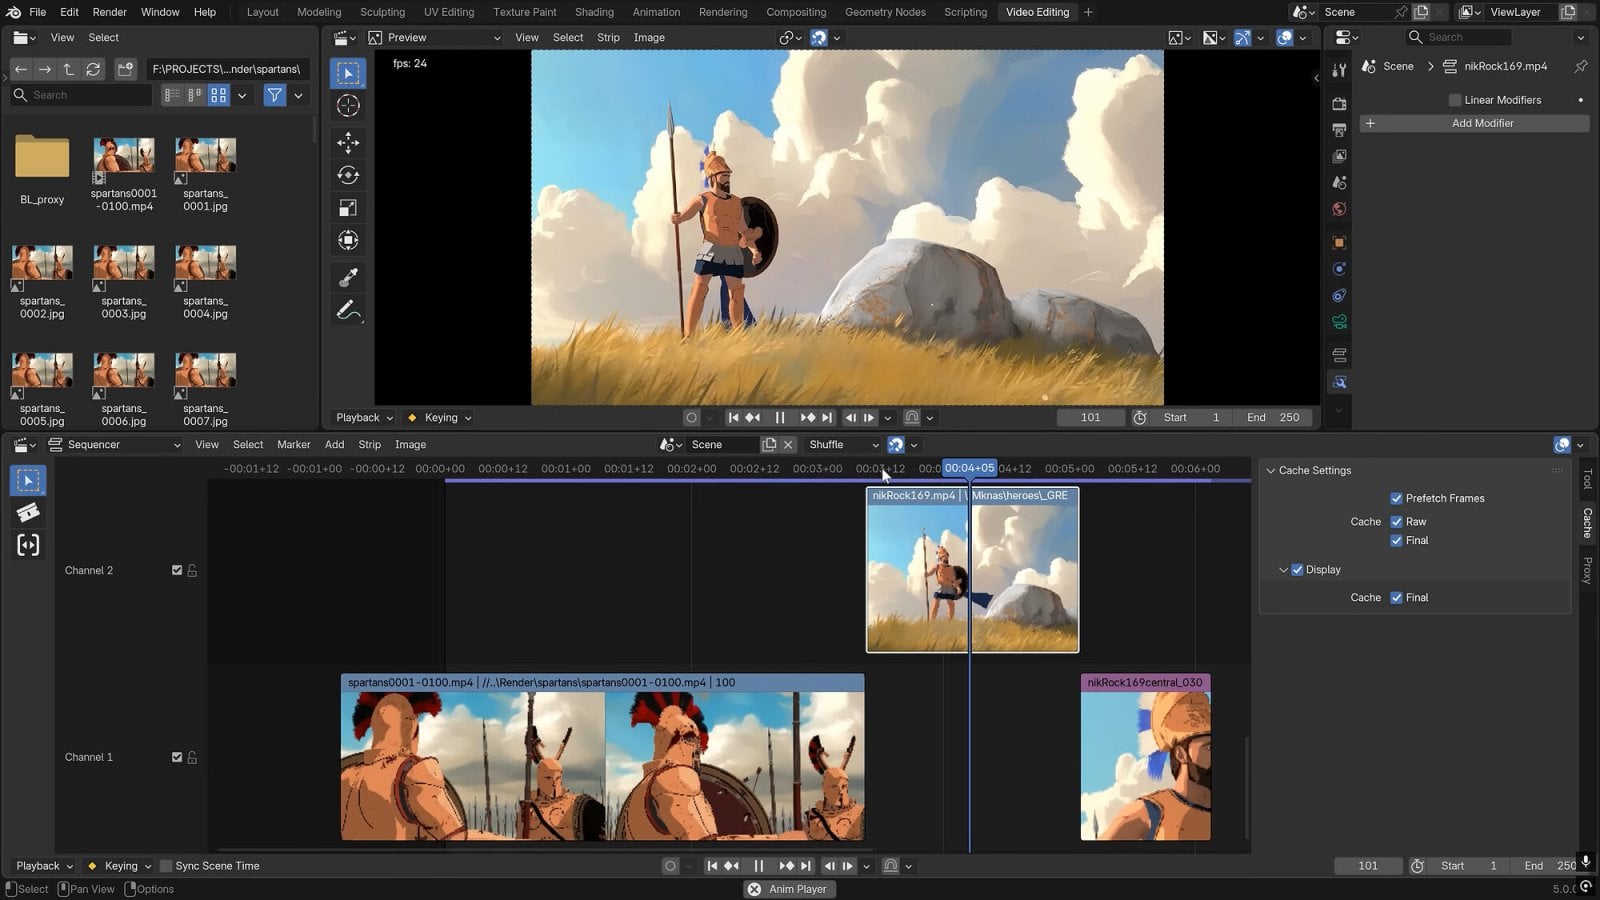This screenshot has height=900, width=1600.
Task: Go back in the file browser
Action: pyautogui.click(x=20, y=69)
